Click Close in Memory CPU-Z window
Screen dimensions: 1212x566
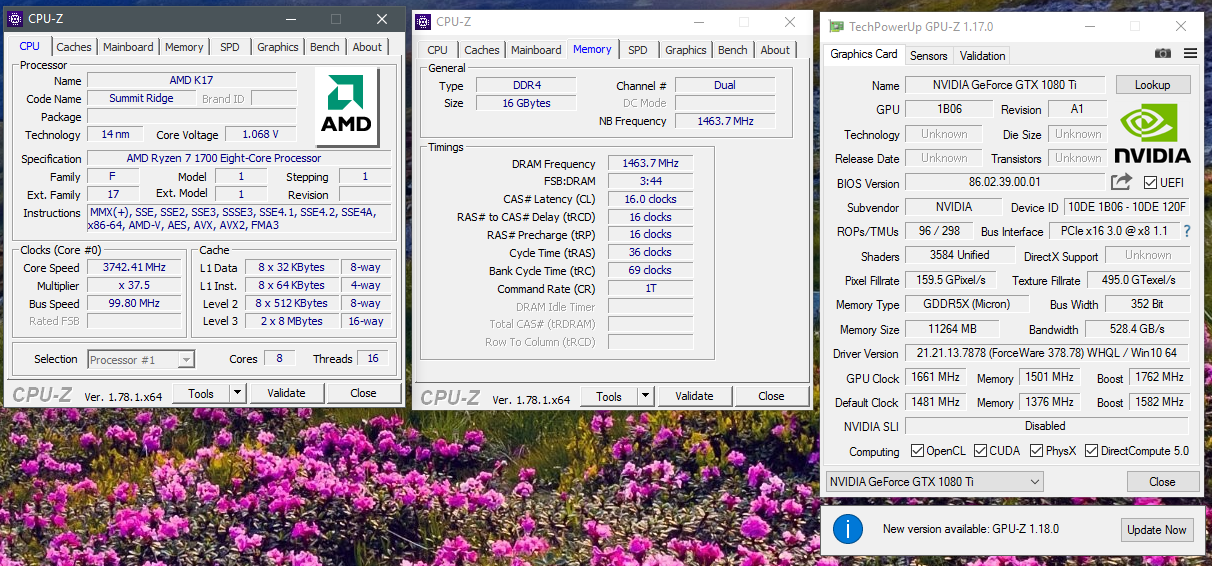point(771,396)
